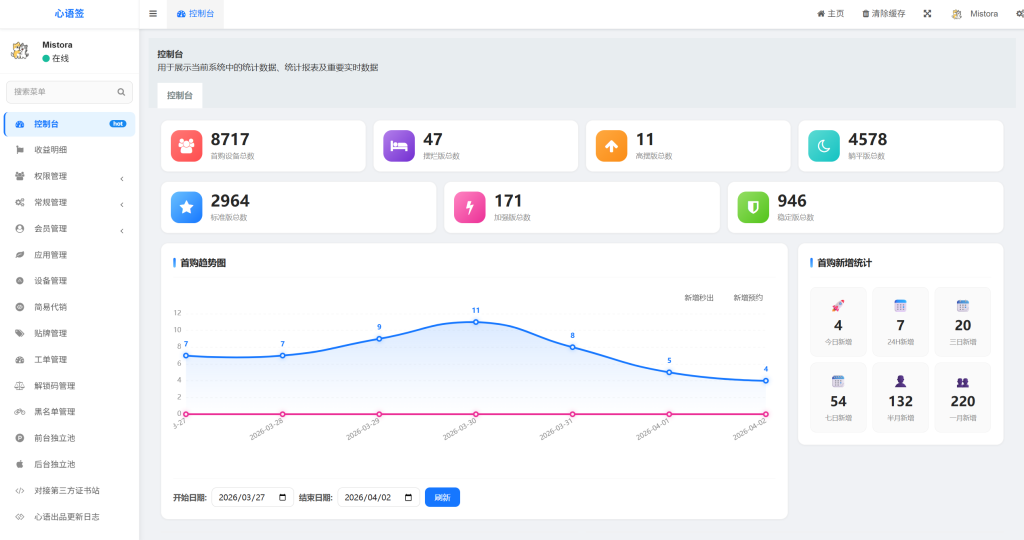Click the blue star icon on the 2964 card
1024x540 pixels.
[186, 207]
